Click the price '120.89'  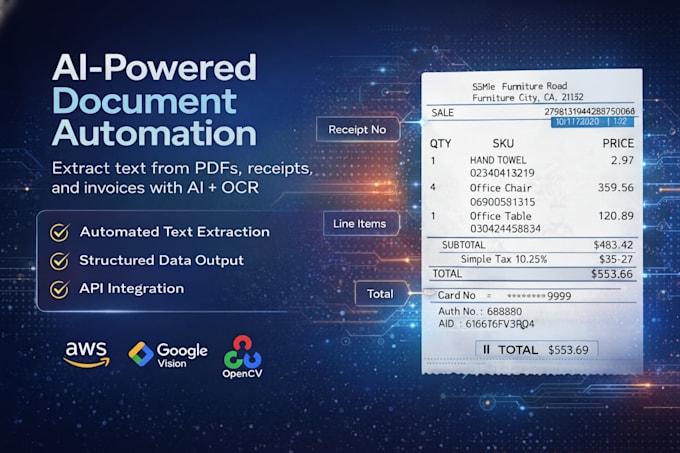(616, 215)
